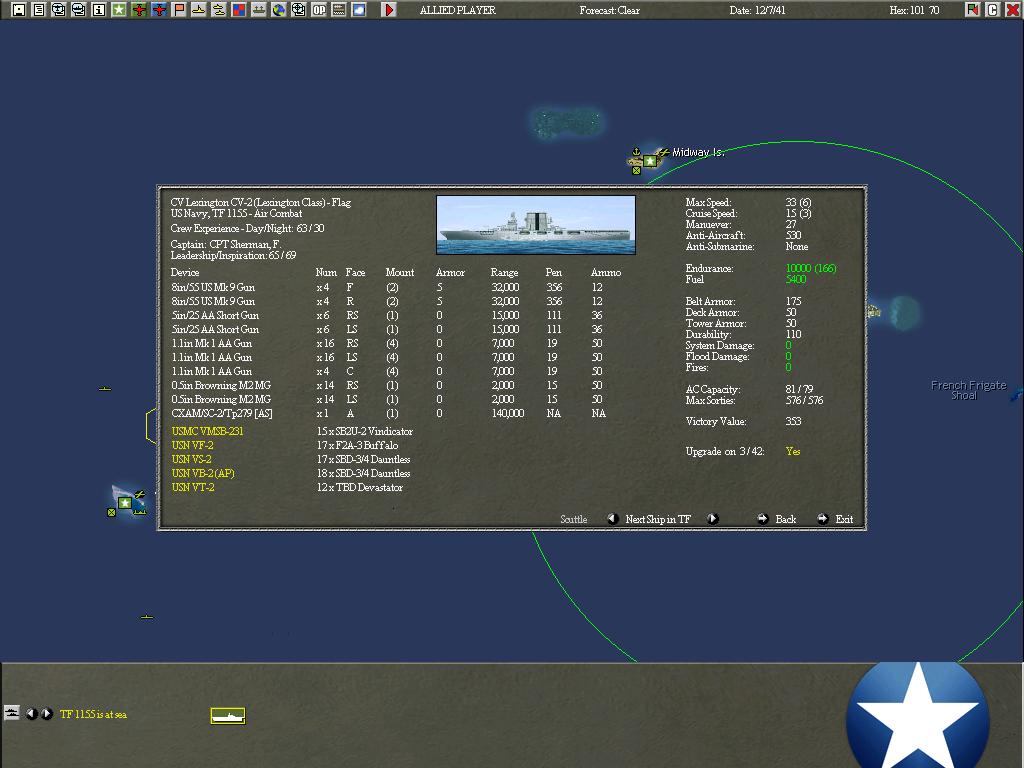
Task: Click Captain 'CPT Sherman, F.' text
Action: [x=246, y=244]
